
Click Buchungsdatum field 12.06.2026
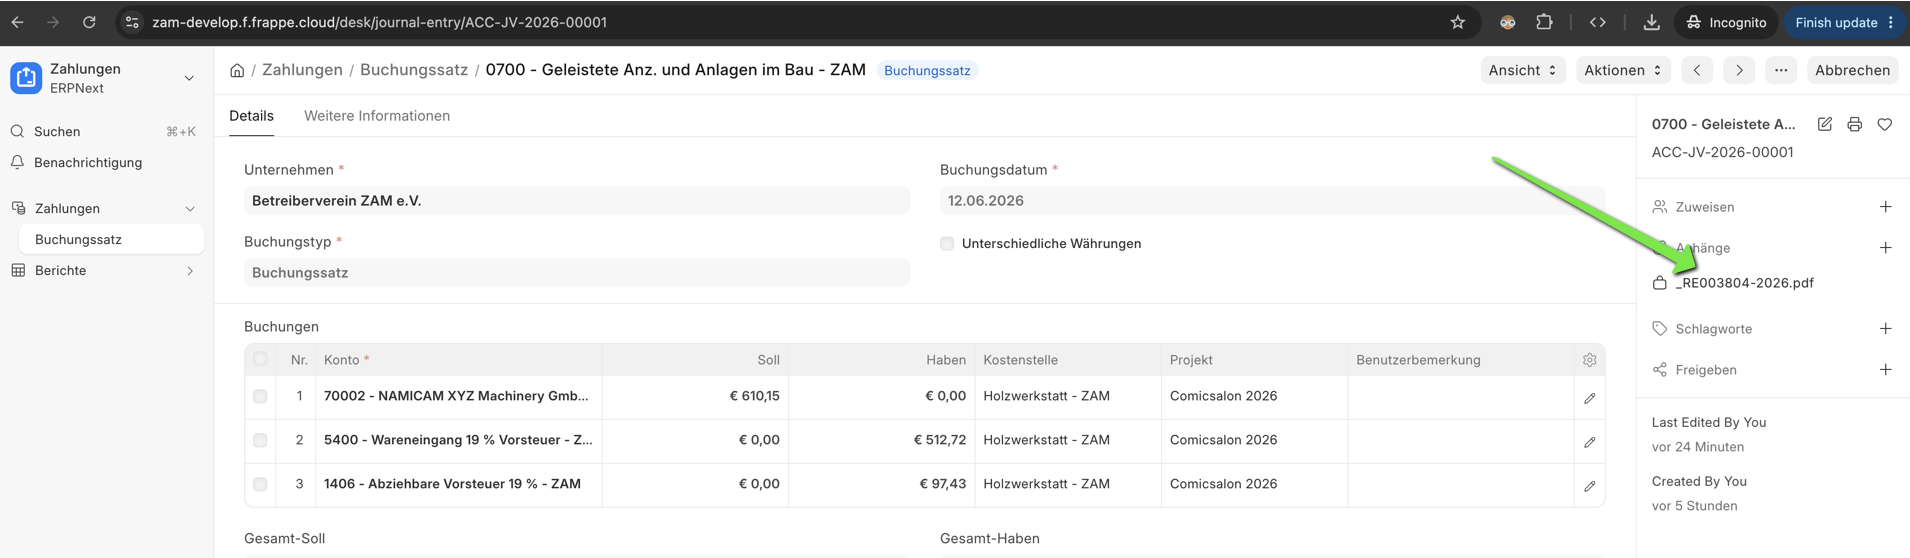coord(1272,201)
